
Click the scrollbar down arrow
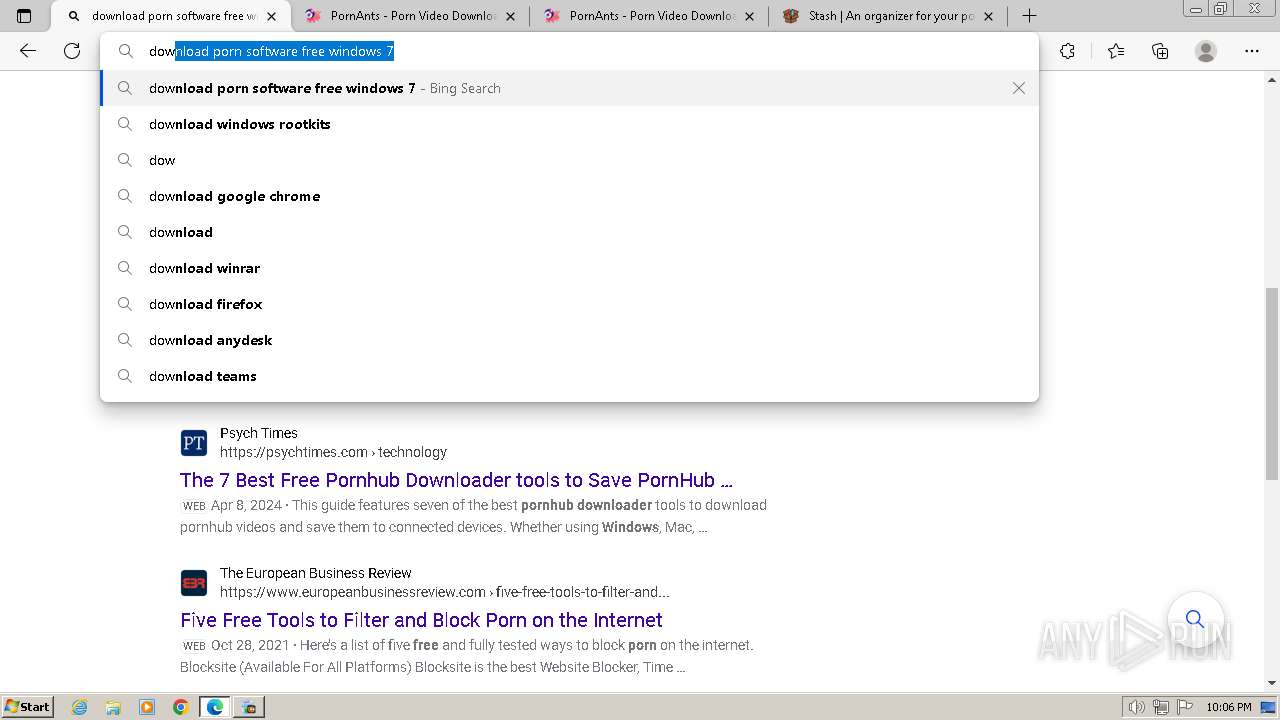[x=1272, y=683]
